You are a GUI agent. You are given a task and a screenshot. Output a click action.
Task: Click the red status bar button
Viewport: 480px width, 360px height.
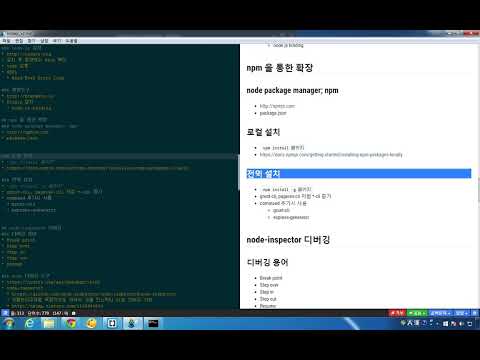click(x=397, y=313)
